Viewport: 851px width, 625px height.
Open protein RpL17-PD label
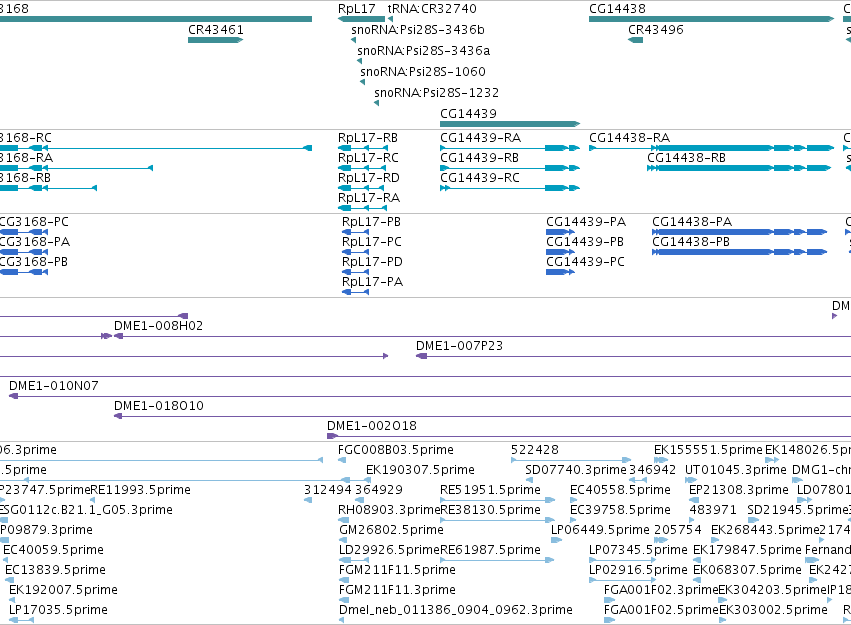coord(372,262)
